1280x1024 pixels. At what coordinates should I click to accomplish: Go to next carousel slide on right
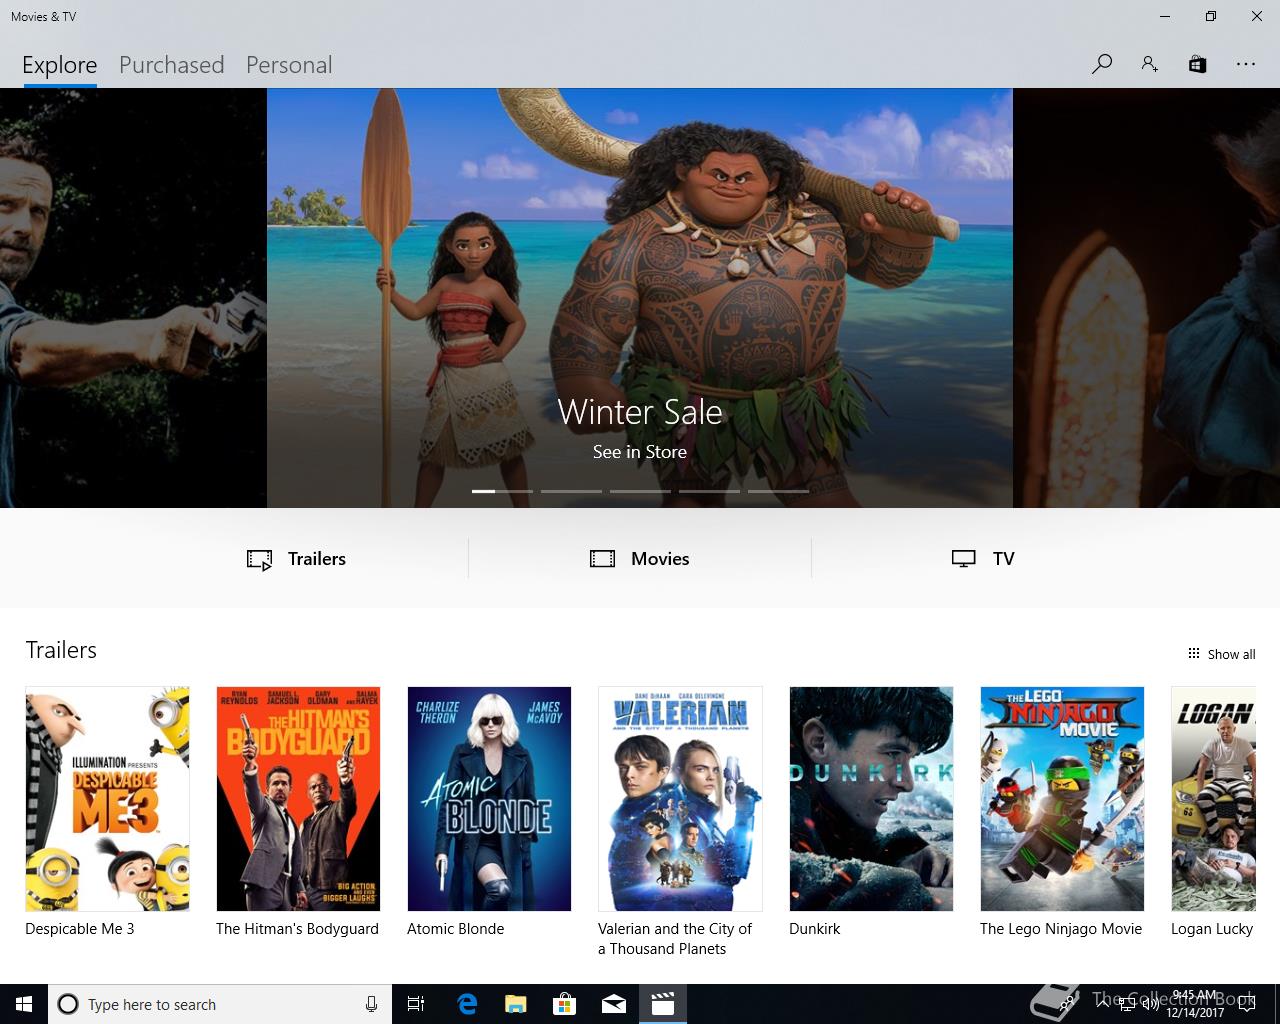(1146, 298)
